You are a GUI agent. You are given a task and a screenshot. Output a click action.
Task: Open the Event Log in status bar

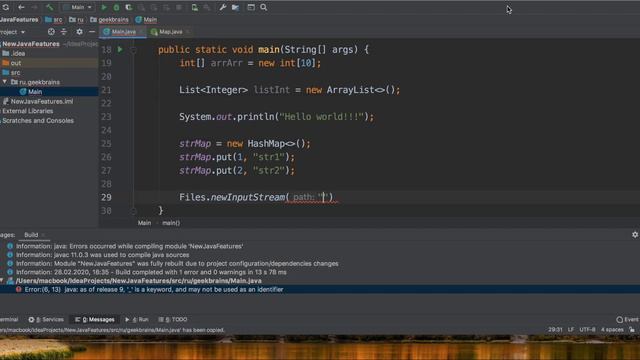coord(628,320)
